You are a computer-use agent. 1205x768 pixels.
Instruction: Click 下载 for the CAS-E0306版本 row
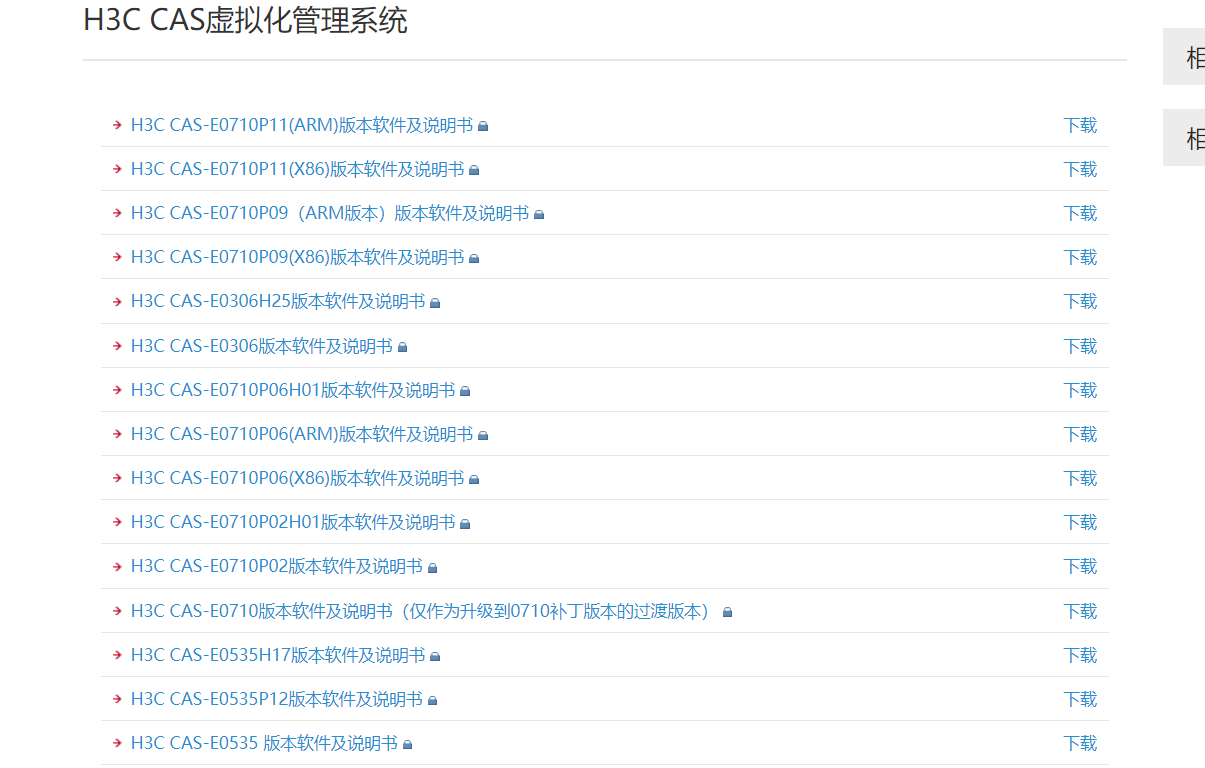(x=1080, y=346)
